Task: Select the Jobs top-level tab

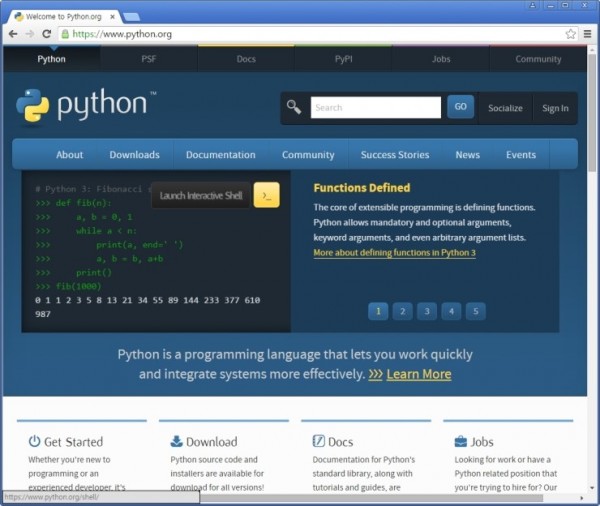Action: click(441, 59)
